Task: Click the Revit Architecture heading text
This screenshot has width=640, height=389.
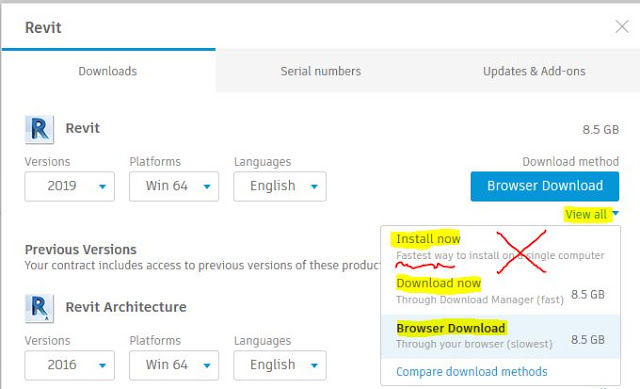Action: point(126,307)
